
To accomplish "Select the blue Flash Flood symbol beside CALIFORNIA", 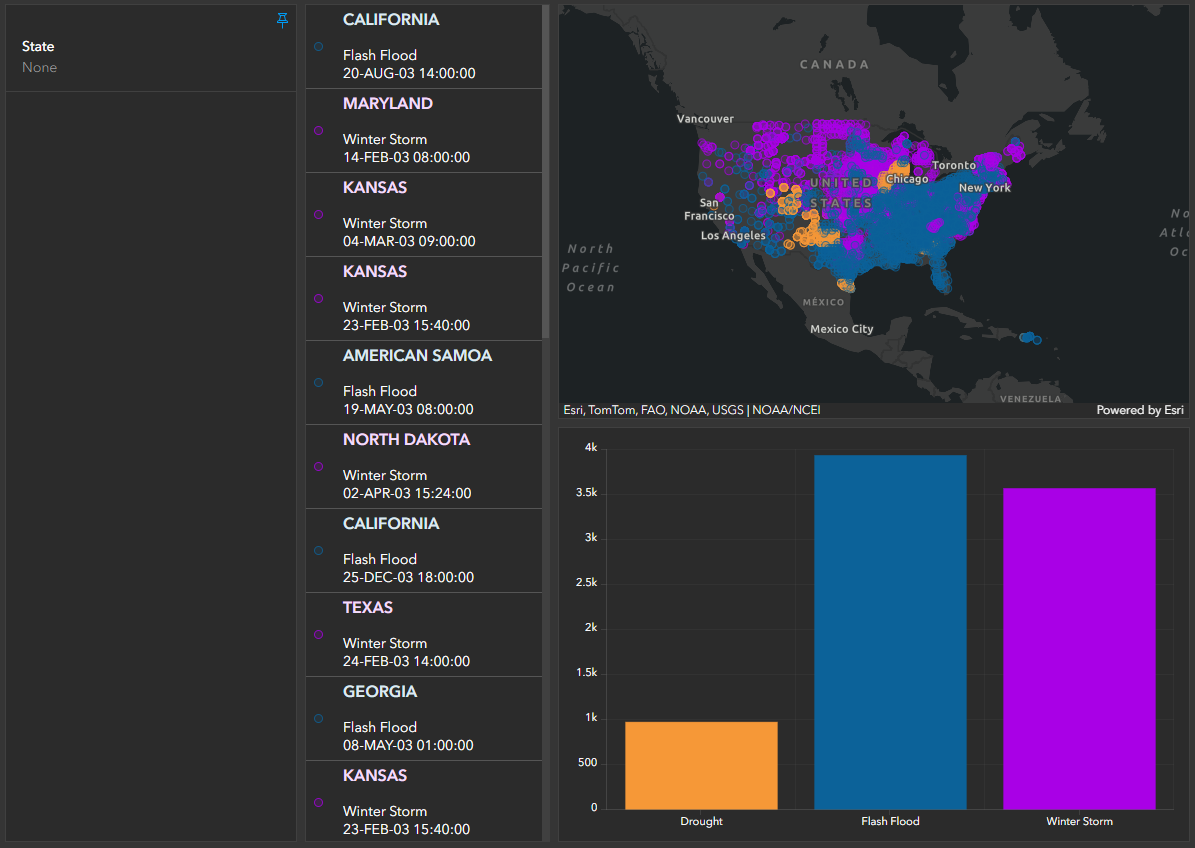I will 319,46.
